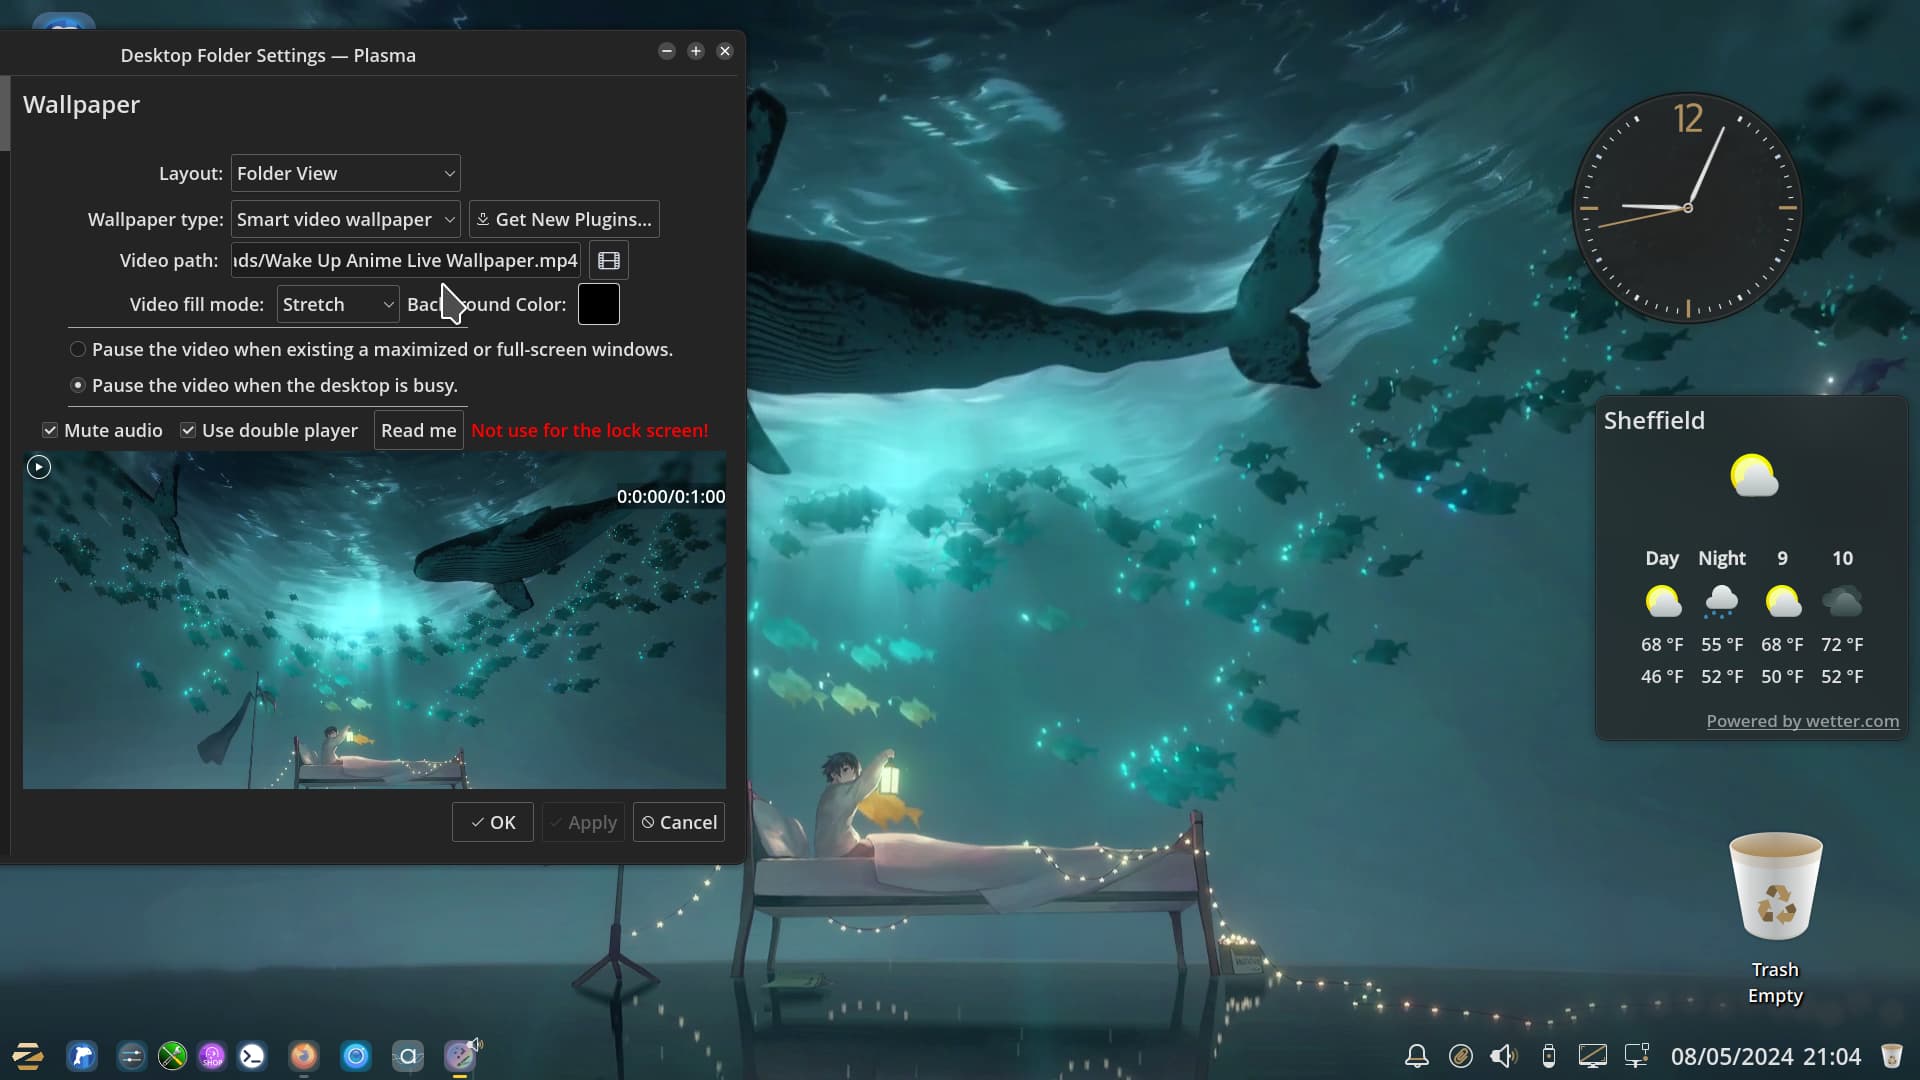Launch Dolphin file manager from taskbar
Image resolution: width=1920 pixels, height=1080 pixels.
pos(82,1056)
